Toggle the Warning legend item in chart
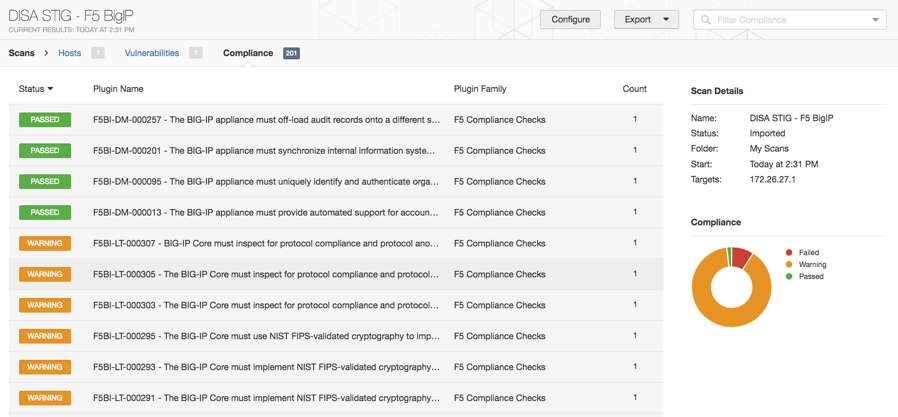The height and width of the screenshot is (417, 898). [806, 265]
